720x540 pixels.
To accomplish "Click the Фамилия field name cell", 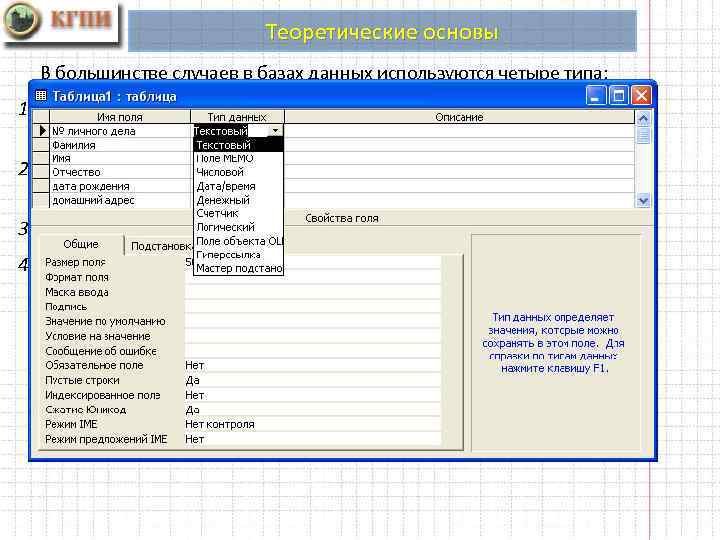I will (120, 145).
